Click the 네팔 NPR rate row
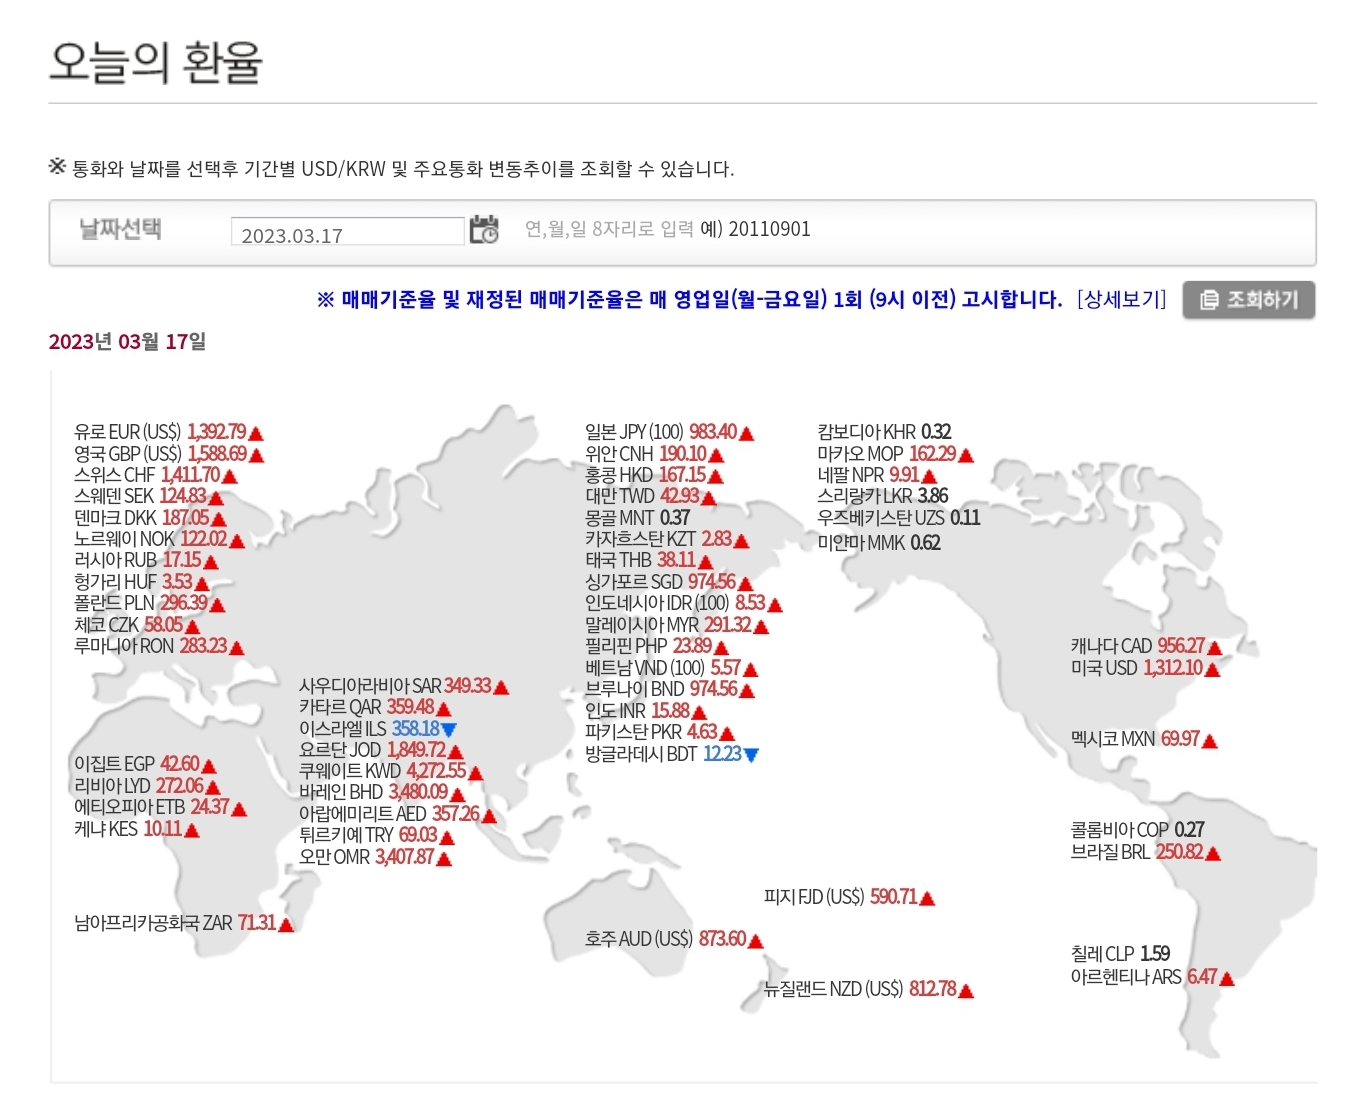 coord(877,475)
